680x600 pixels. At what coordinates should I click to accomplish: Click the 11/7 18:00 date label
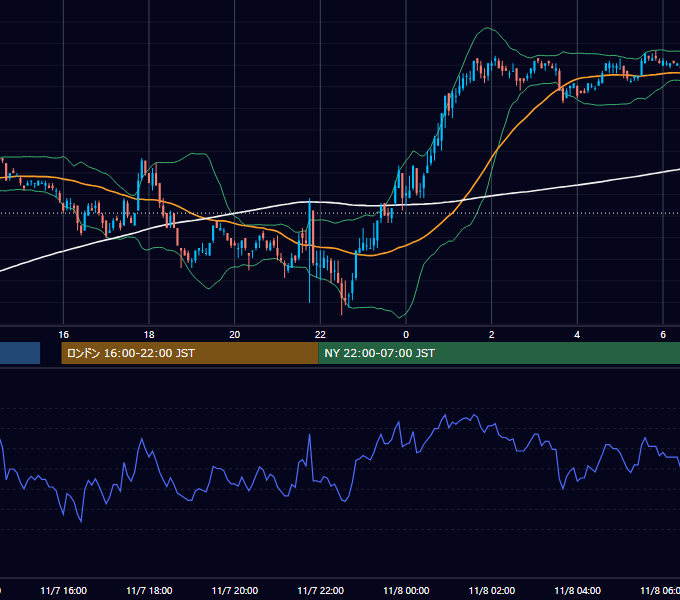pyautogui.click(x=149, y=590)
